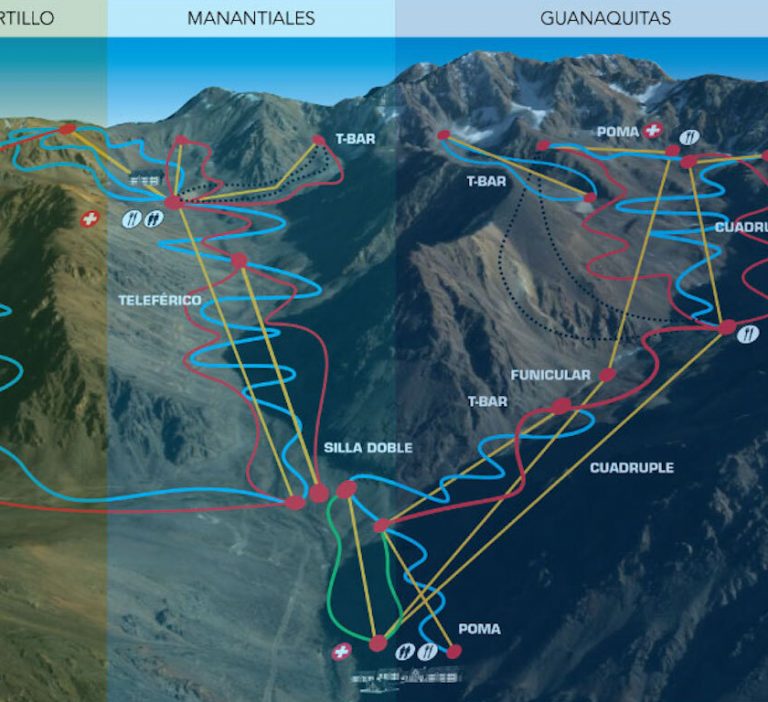Click the SILLA DOBLE lift label
The height and width of the screenshot is (702, 768).
click(368, 448)
